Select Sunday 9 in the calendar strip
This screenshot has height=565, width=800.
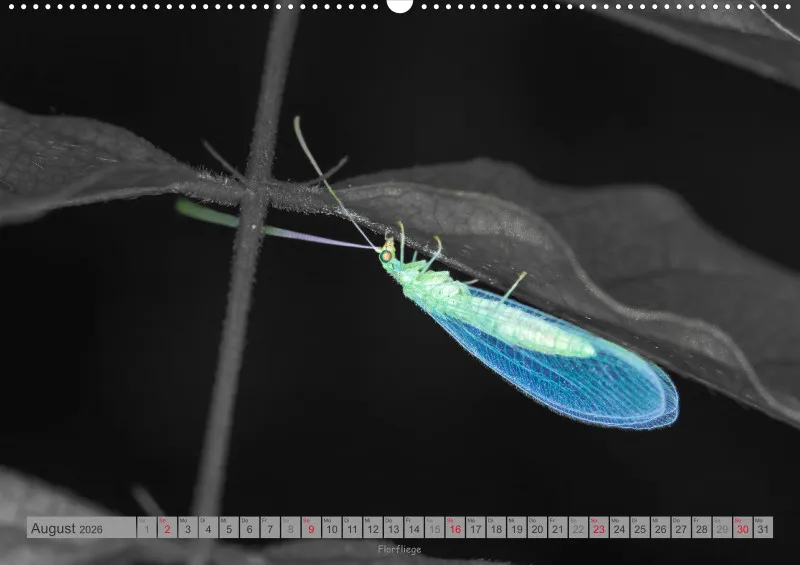pos(311,527)
